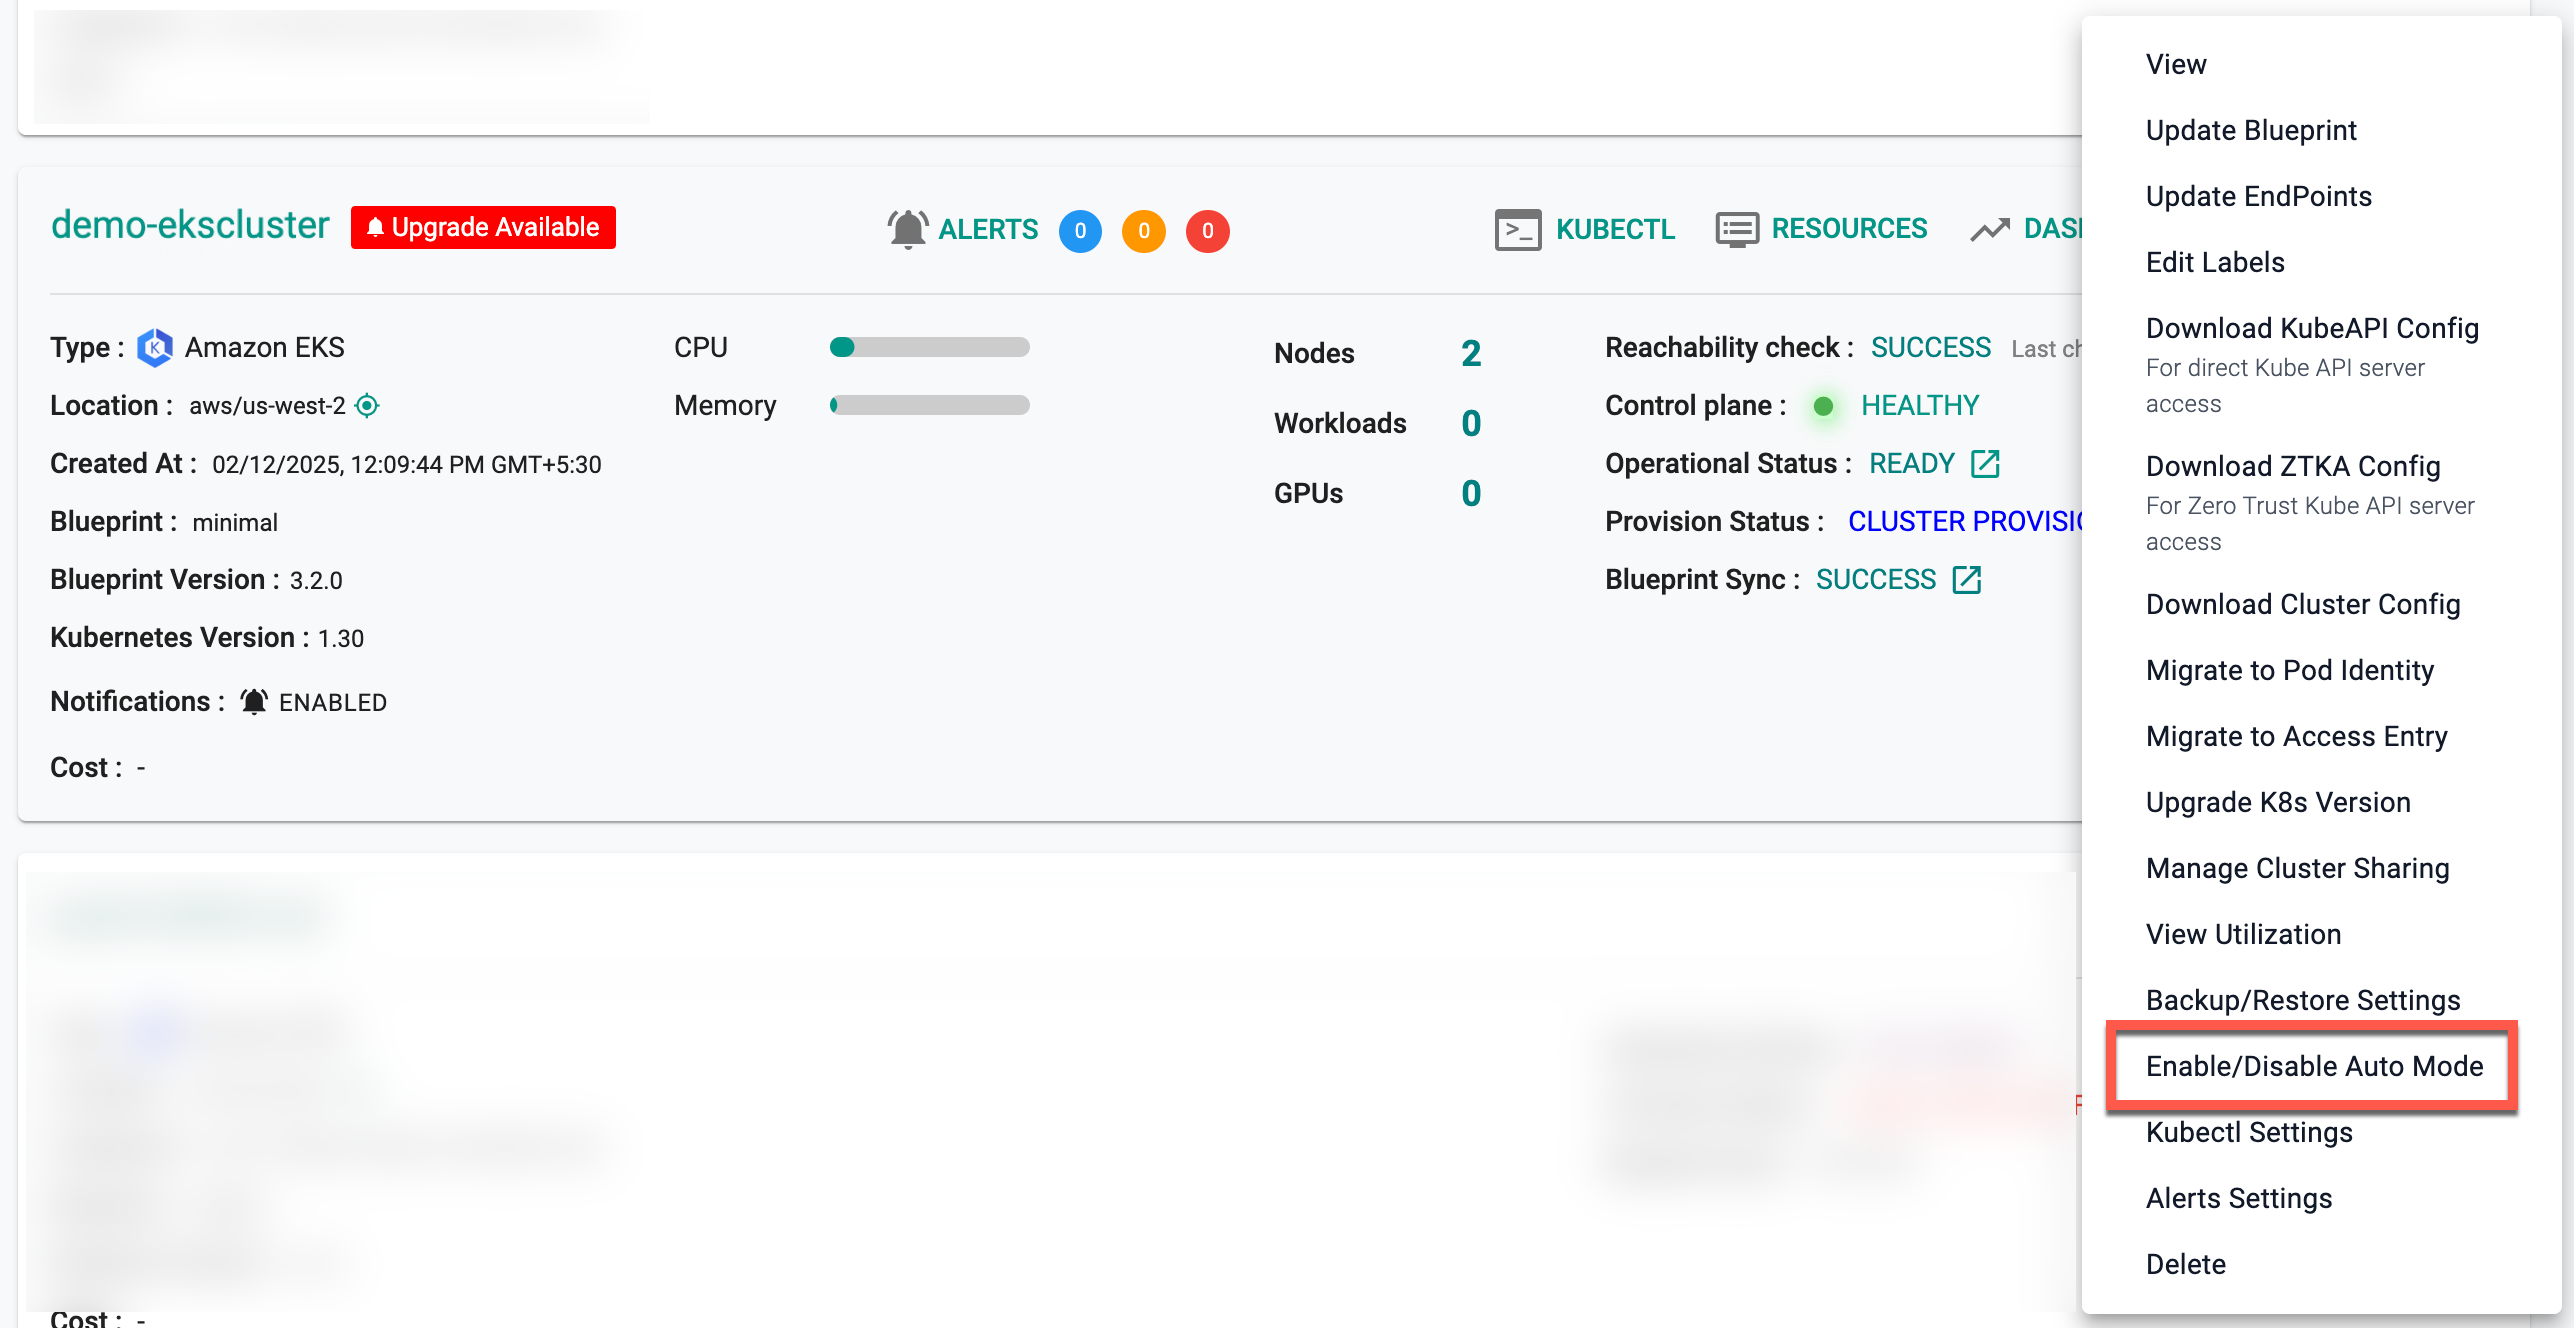Click the Workloads count 0
2574x1328 pixels.
[x=1471, y=423]
